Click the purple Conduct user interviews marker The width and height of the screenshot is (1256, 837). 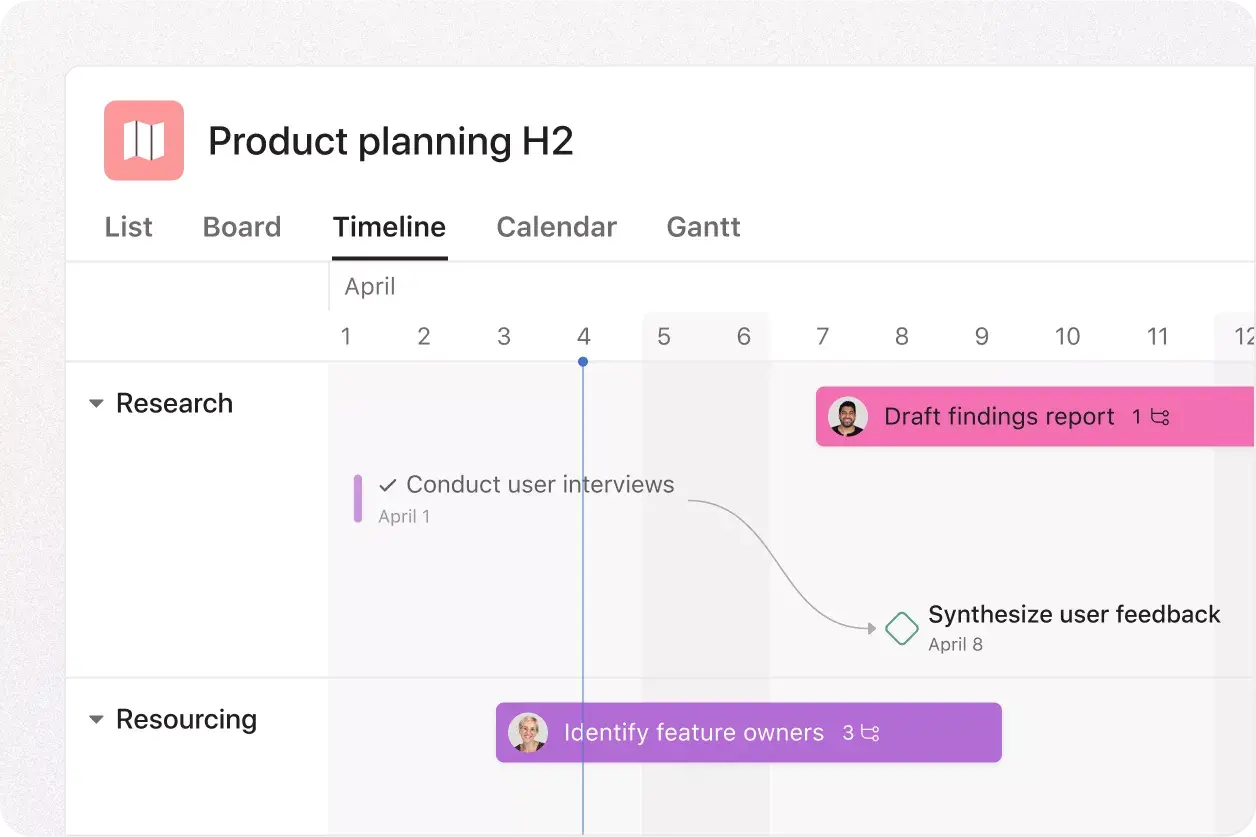tap(357, 497)
